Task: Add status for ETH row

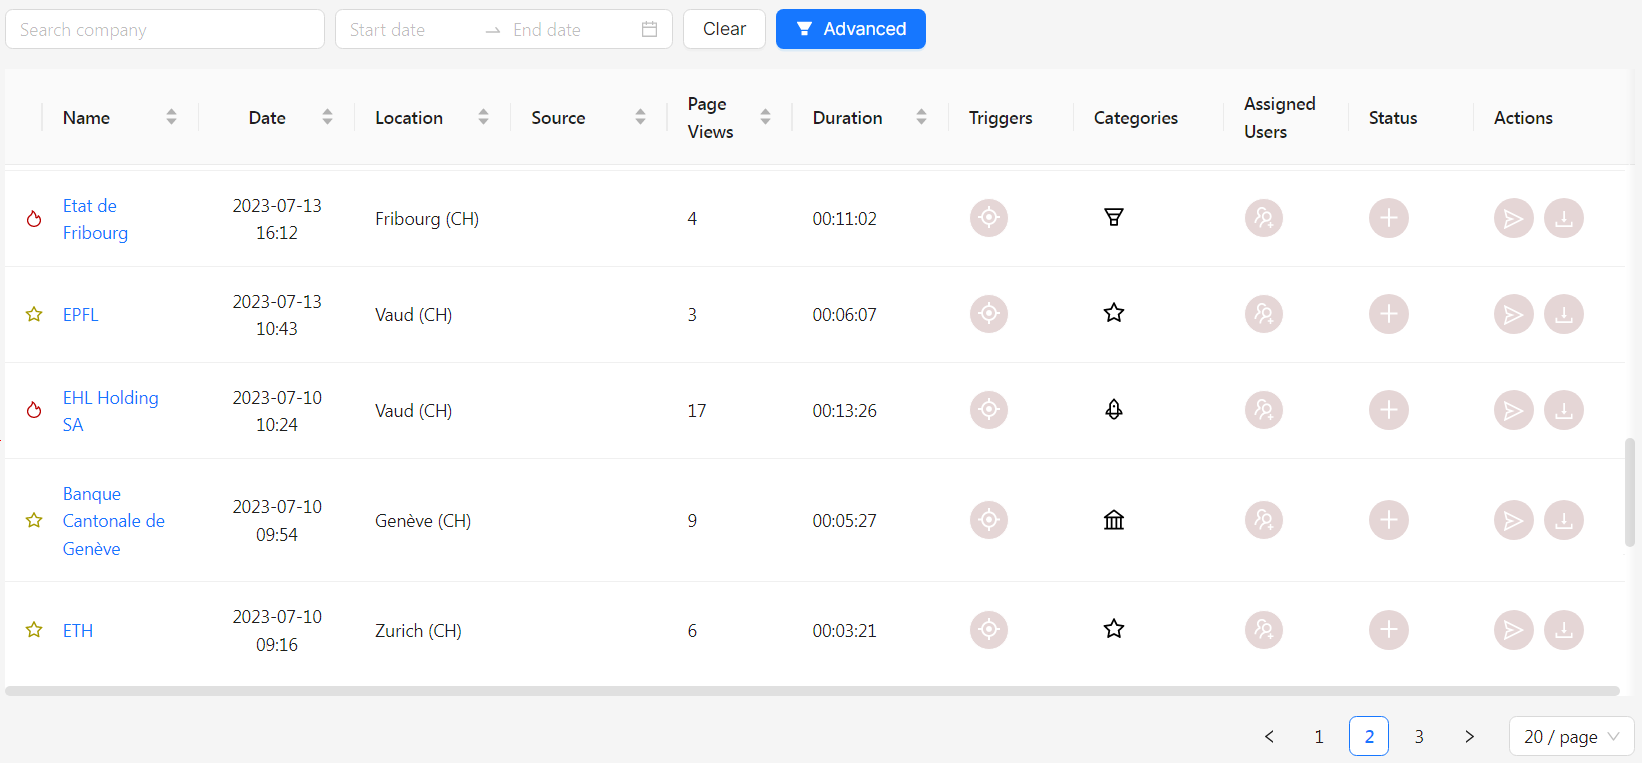Action: (1389, 630)
